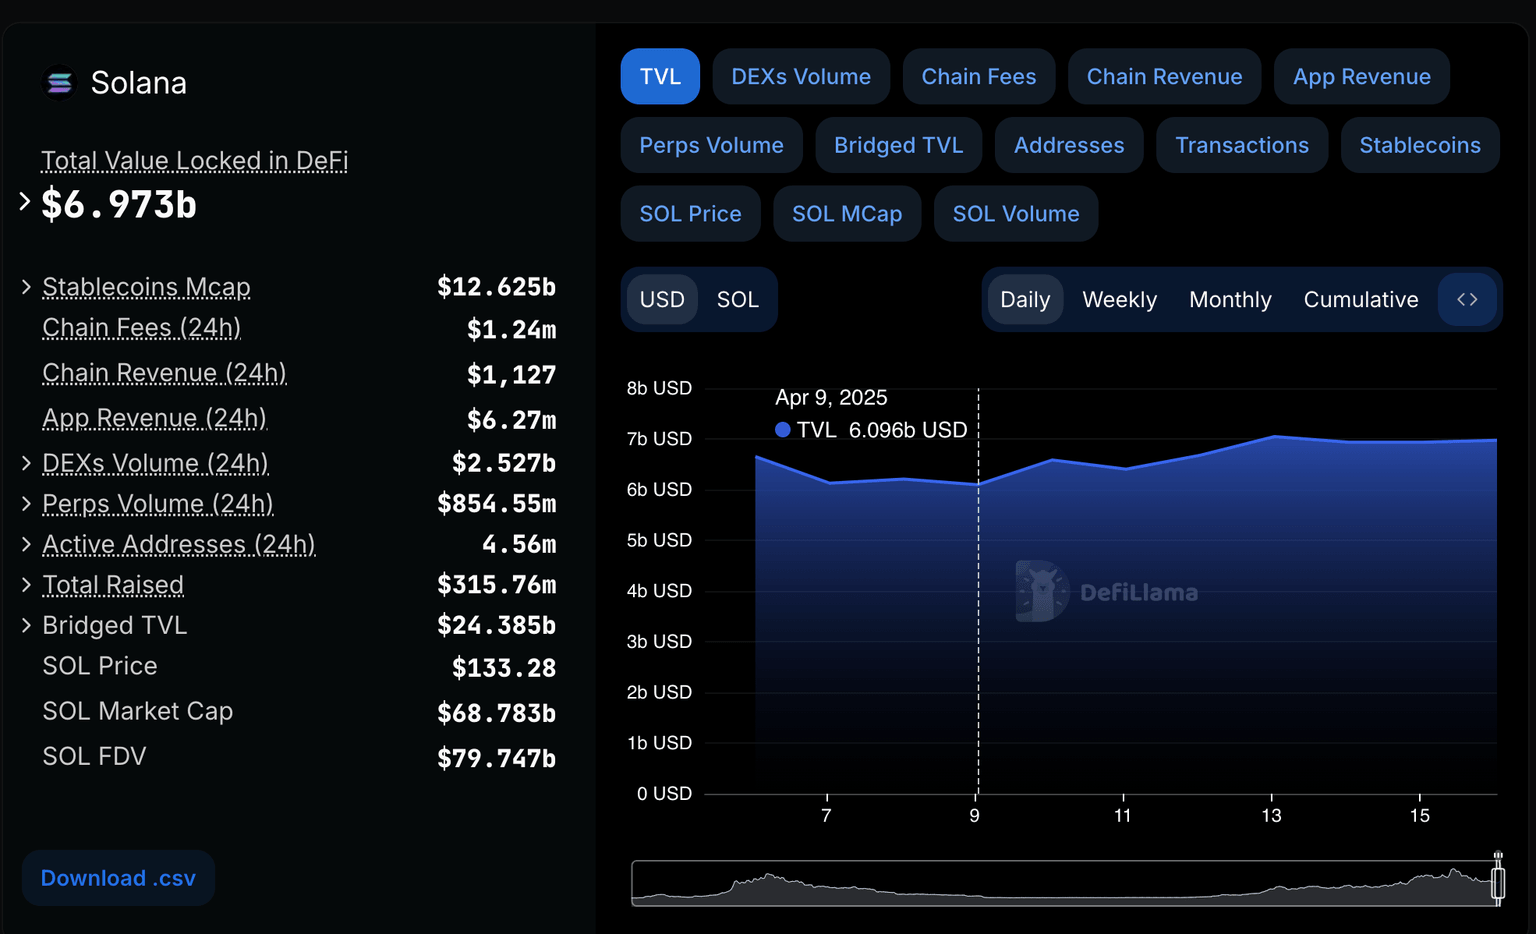Expand the Bridged TVL row
Image resolution: width=1536 pixels, height=934 pixels.
coord(26,625)
